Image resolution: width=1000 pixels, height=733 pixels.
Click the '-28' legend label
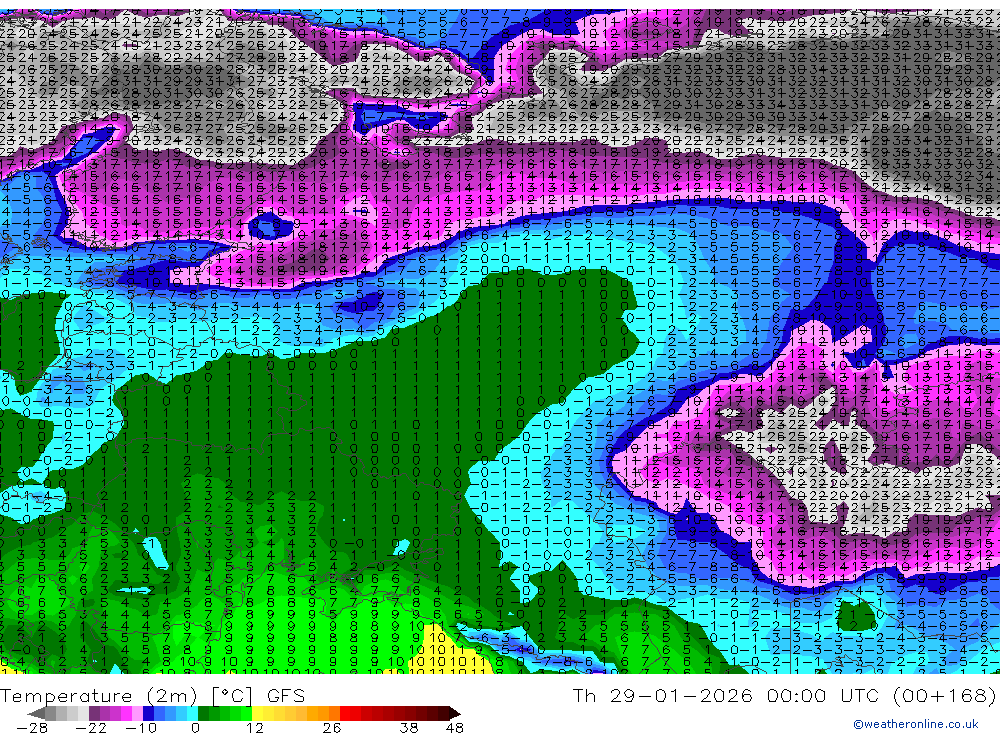pyautogui.click(x=32, y=728)
